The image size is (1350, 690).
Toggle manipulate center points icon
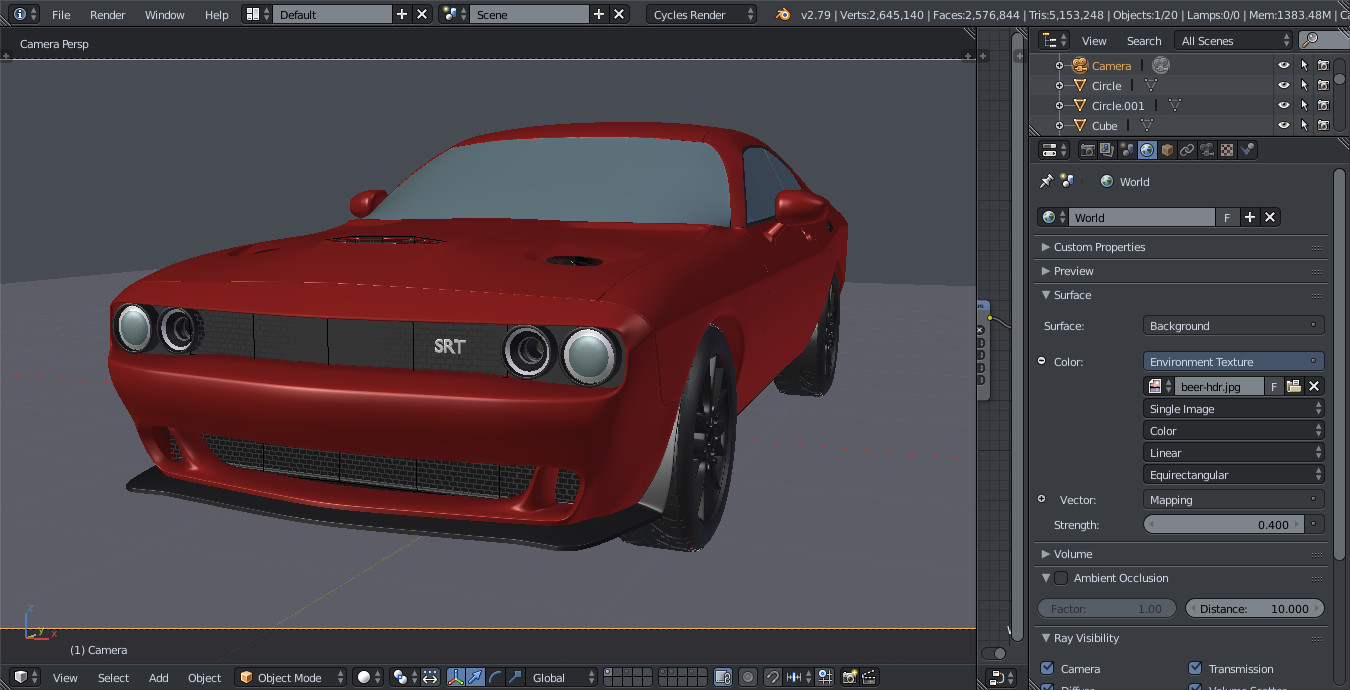tap(430, 677)
